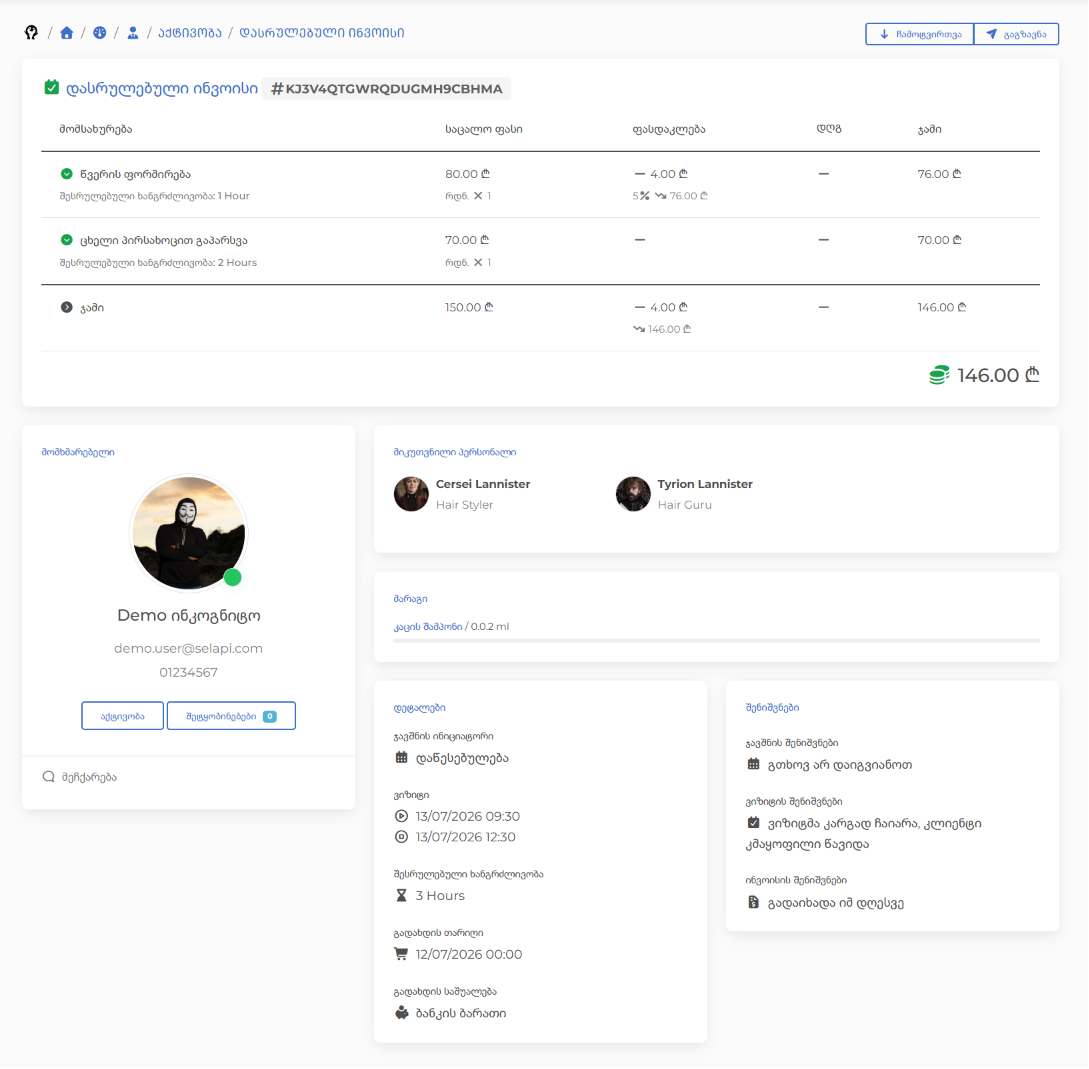The width and height of the screenshot is (1089, 1069).
Task: Click the stock usage progress bar
Action: pyautogui.click(x=716, y=640)
